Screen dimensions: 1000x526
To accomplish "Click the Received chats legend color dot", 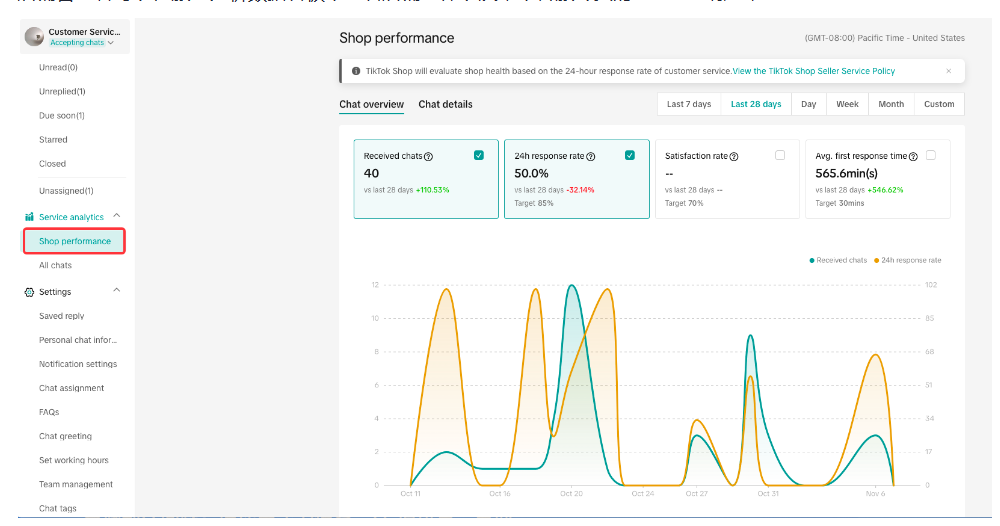I will point(812,260).
